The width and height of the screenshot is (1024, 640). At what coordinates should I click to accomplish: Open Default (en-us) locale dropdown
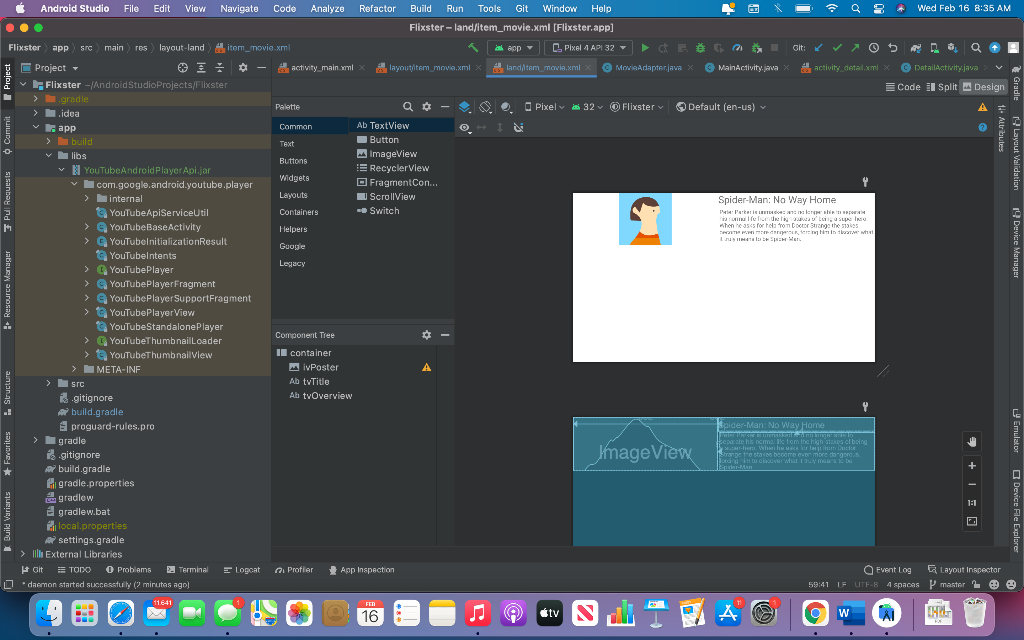721,107
